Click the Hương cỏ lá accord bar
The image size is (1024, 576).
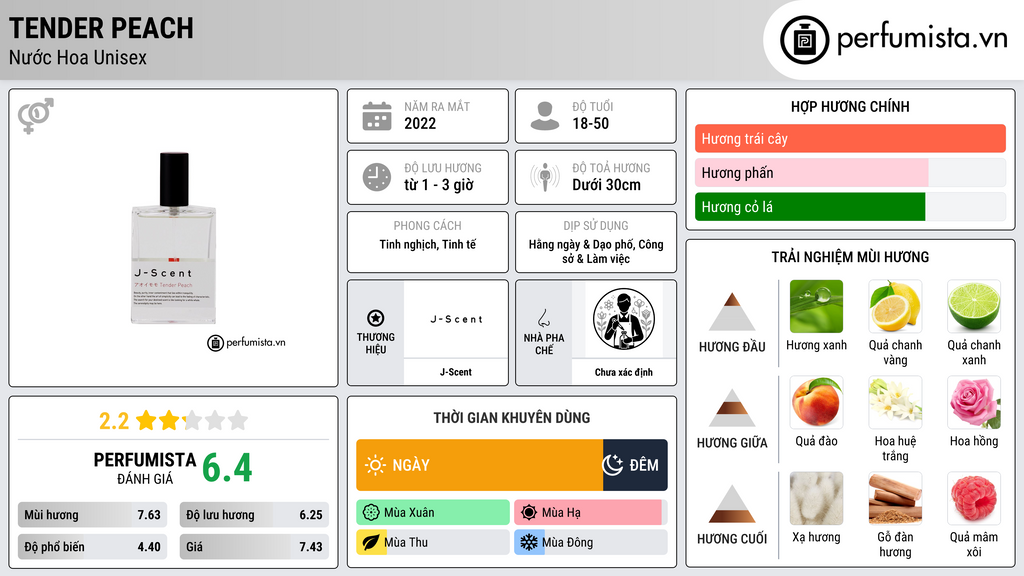(x=850, y=206)
